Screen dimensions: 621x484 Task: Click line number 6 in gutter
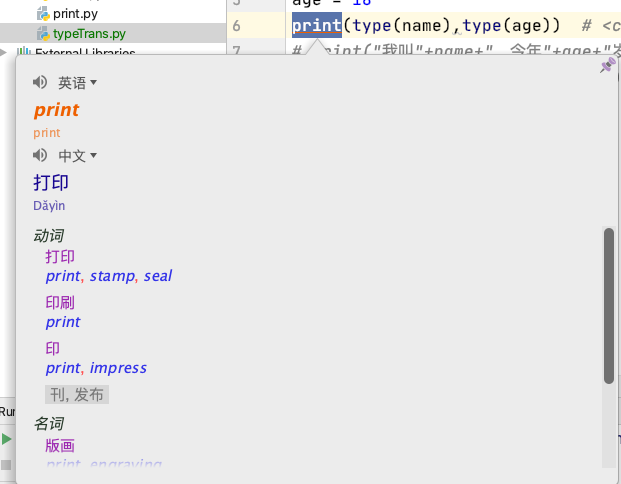tap(236, 26)
